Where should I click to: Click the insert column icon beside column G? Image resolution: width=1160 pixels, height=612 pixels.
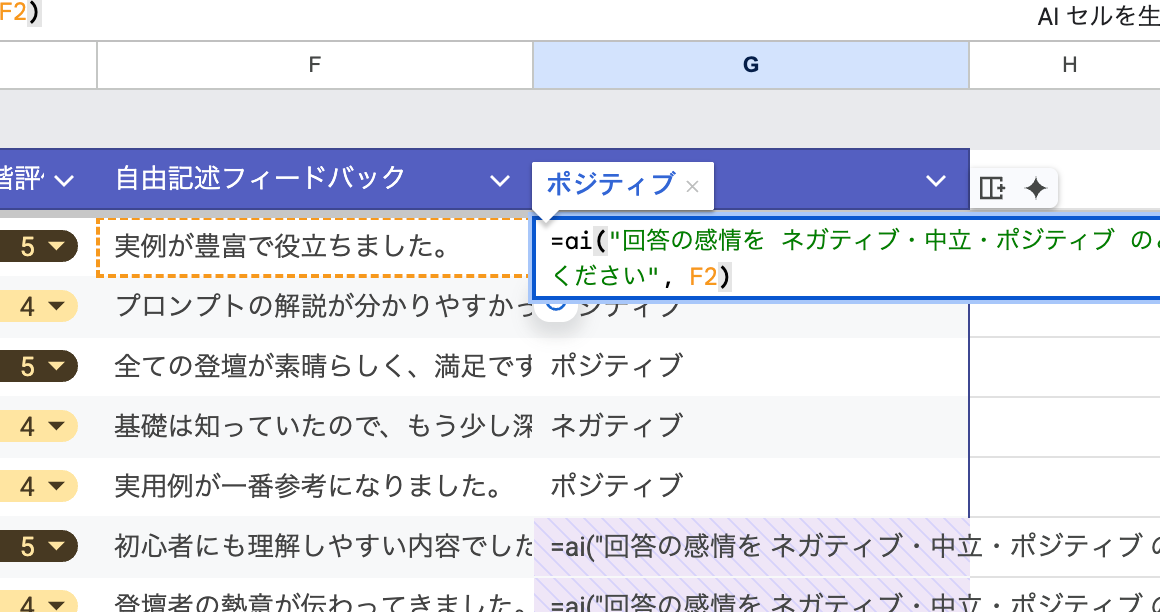pyautogui.click(x=992, y=188)
